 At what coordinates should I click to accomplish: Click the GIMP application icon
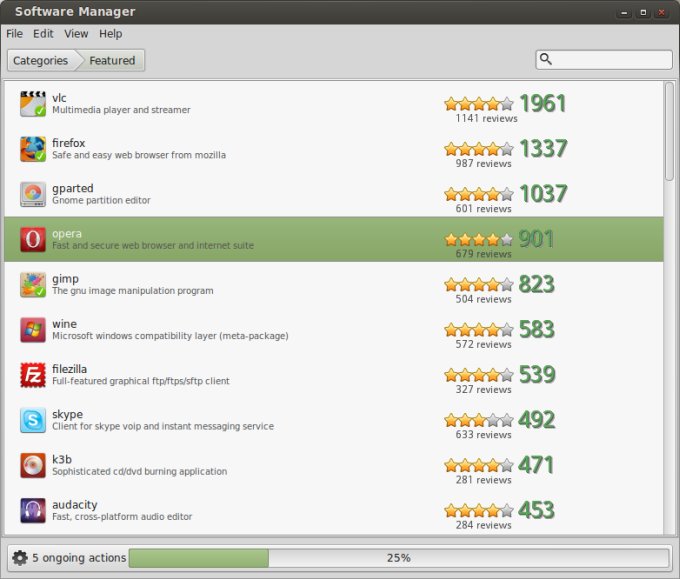(x=33, y=284)
